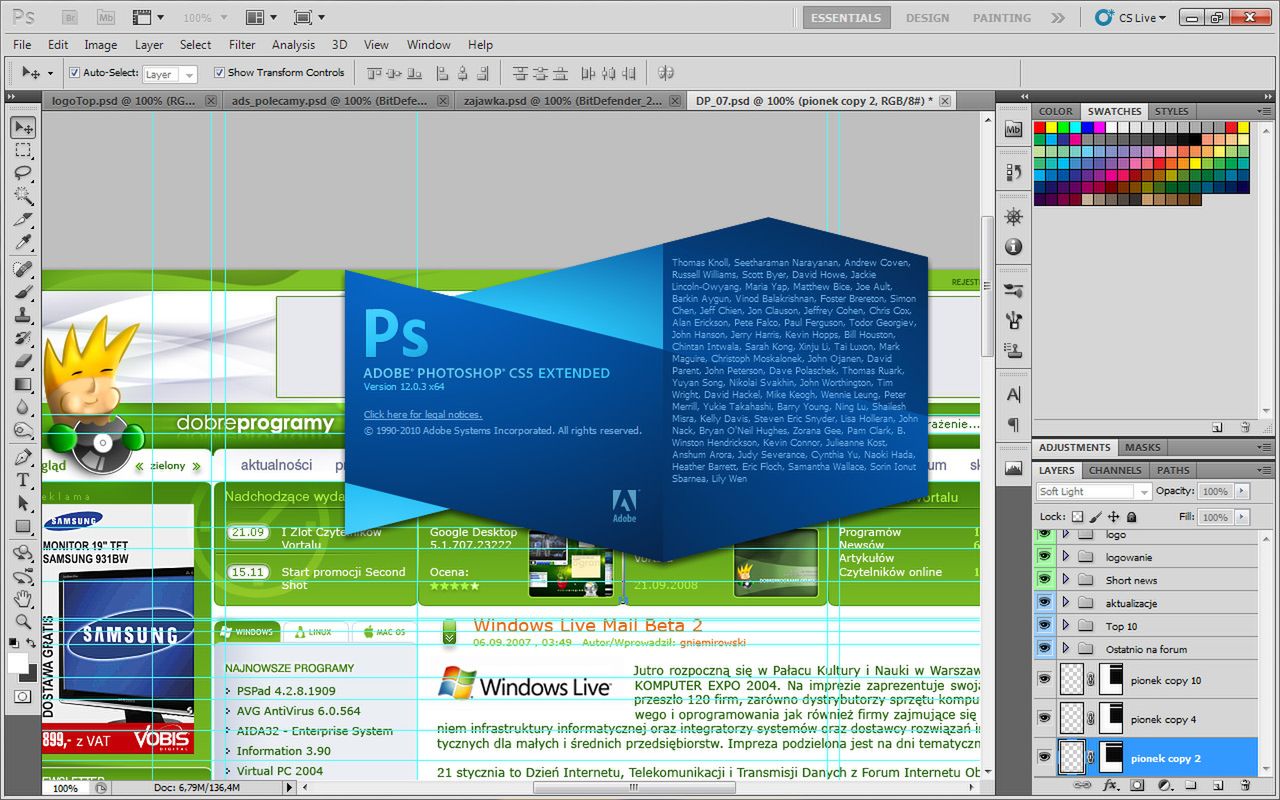Uncheck Show Transform Controls checkbox
Viewport: 1280px width, 800px height.
(x=219, y=73)
